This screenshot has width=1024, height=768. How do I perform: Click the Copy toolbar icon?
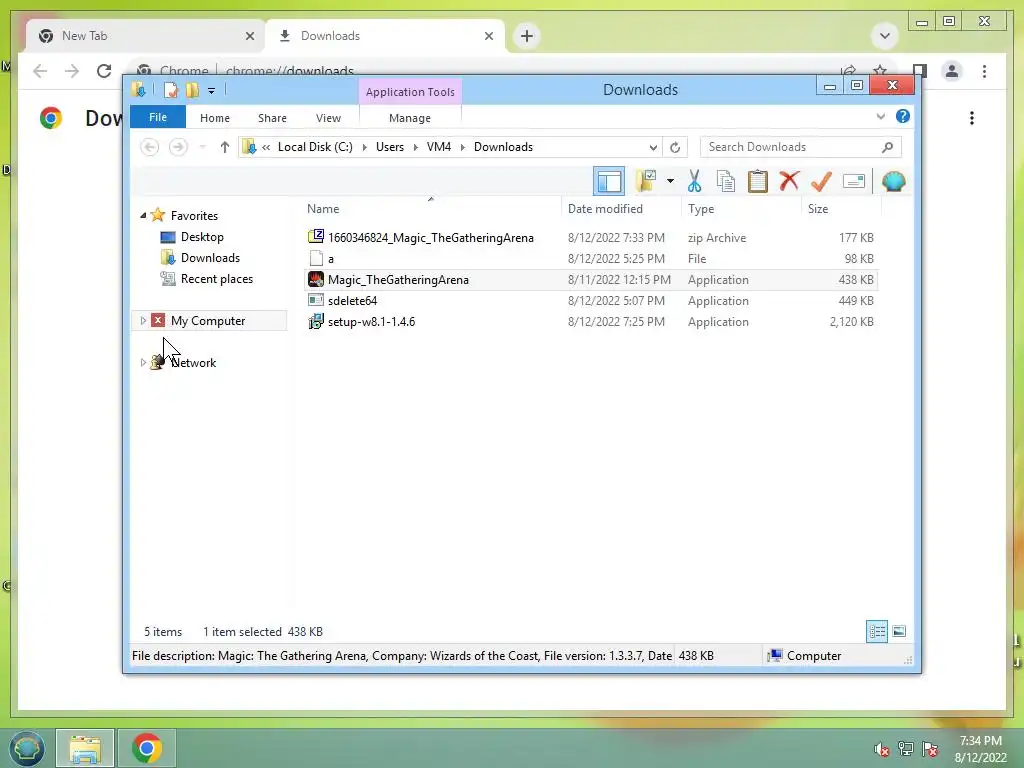(x=726, y=181)
